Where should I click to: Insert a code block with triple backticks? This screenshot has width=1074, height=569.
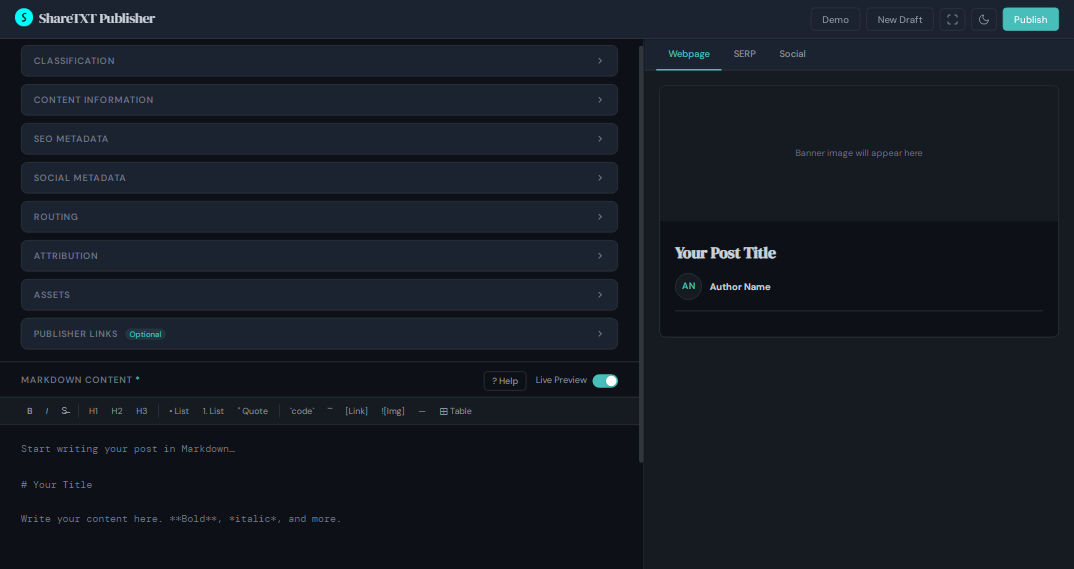[x=330, y=411]
